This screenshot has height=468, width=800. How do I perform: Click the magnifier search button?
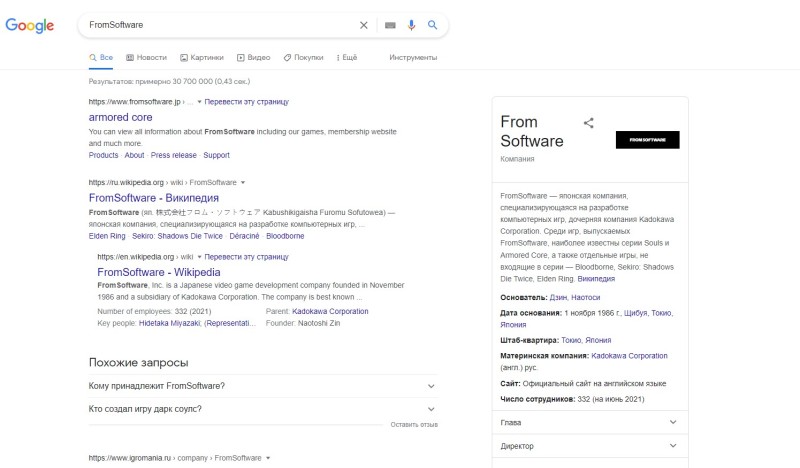[x=432, y=24]
